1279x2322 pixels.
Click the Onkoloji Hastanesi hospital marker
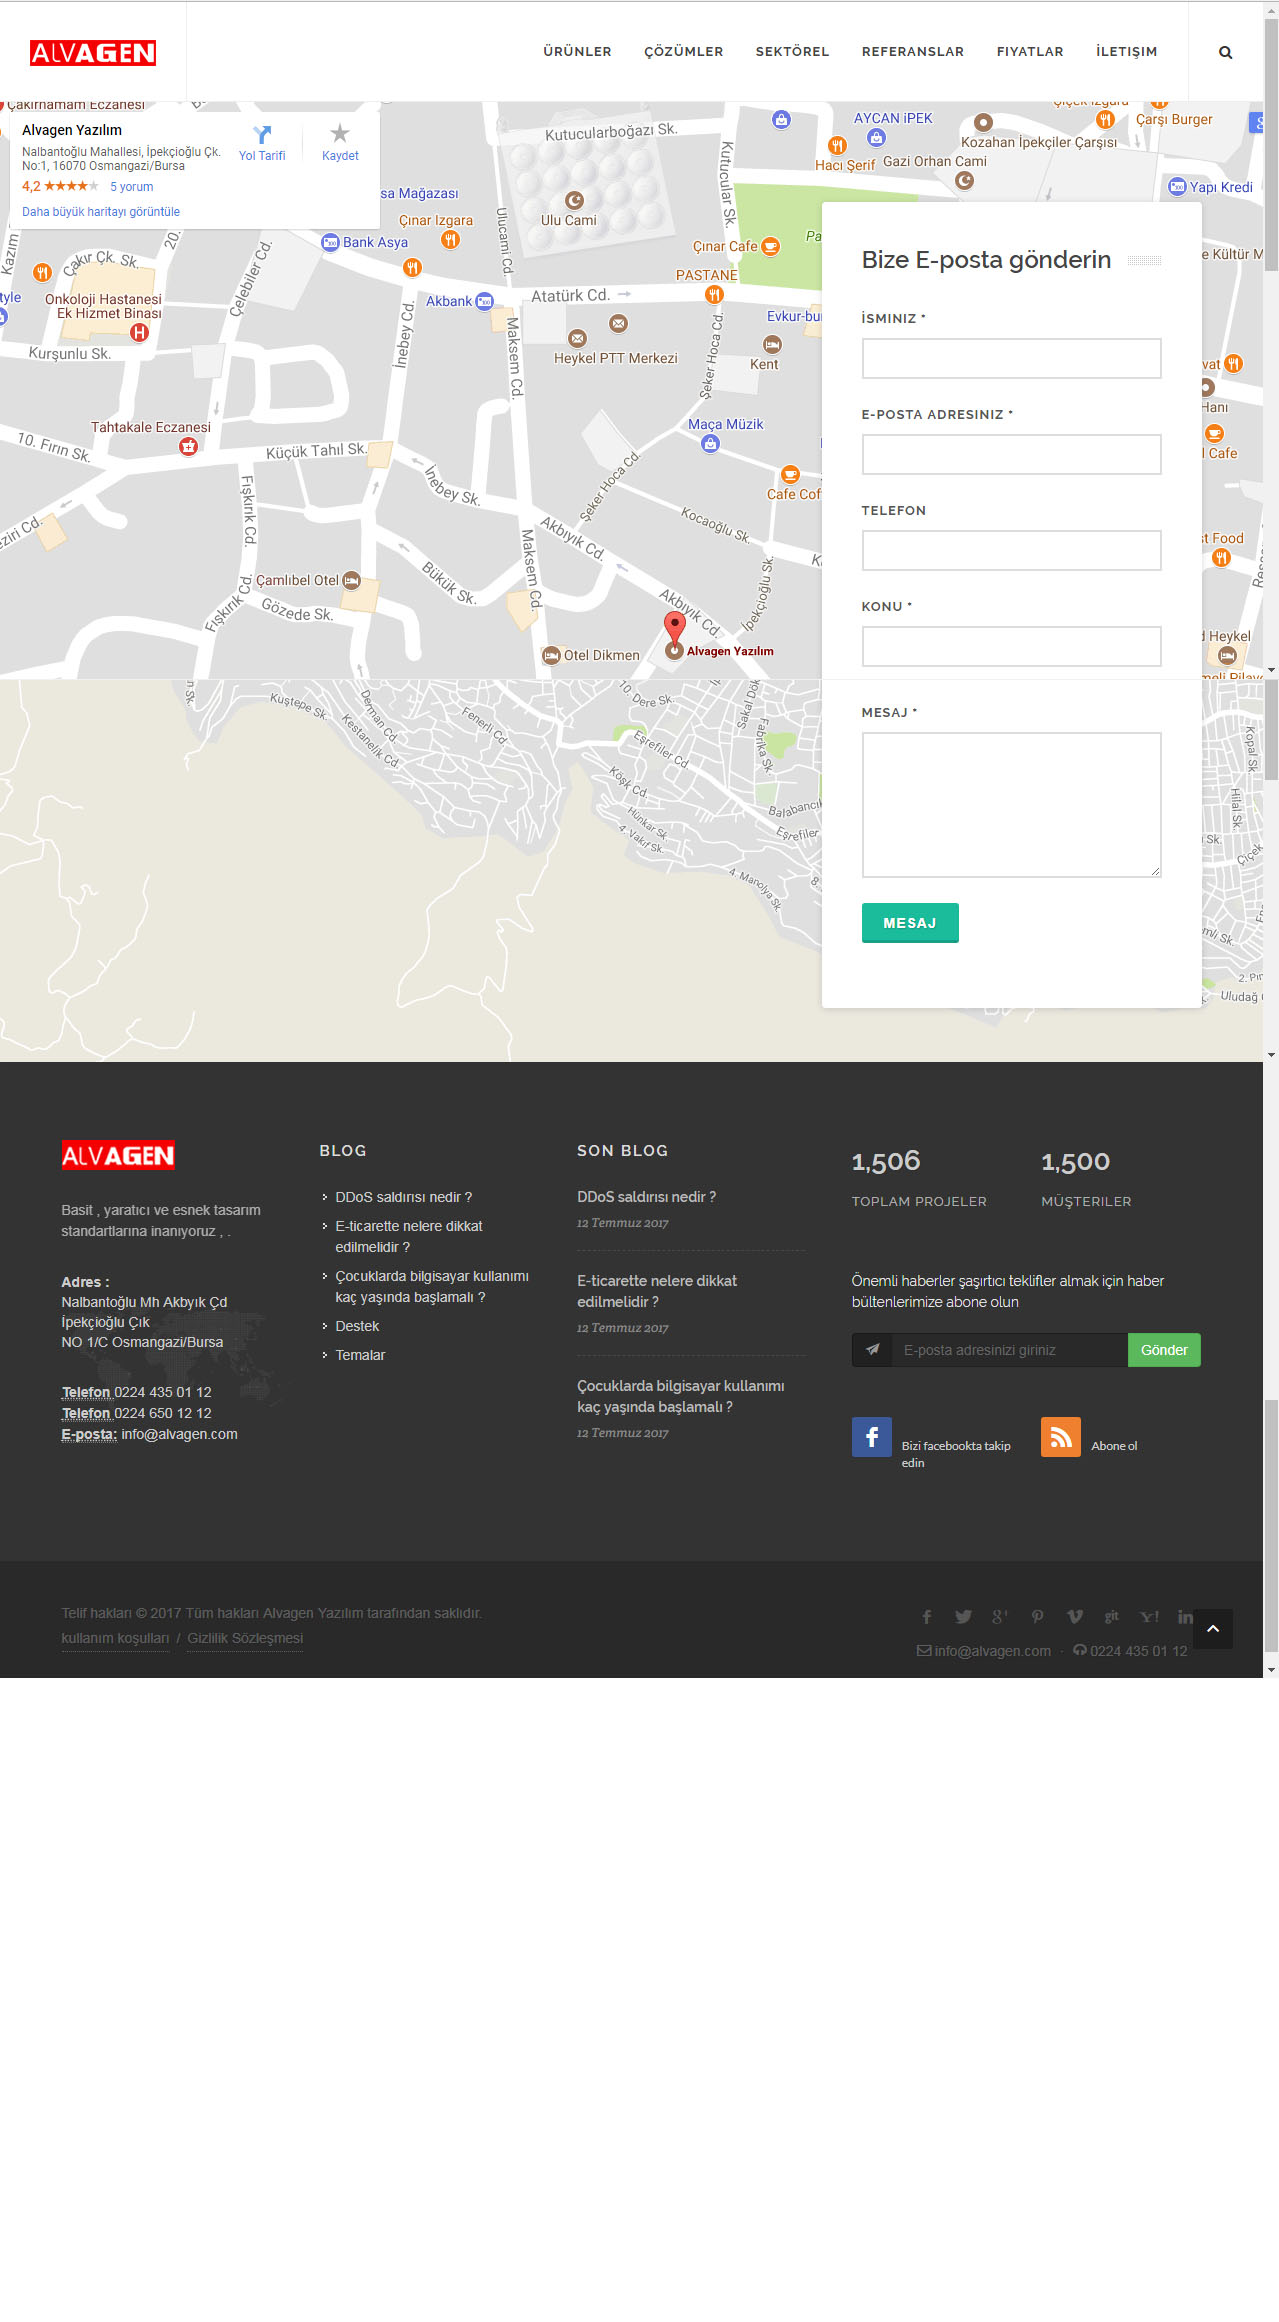pos(140,333)
